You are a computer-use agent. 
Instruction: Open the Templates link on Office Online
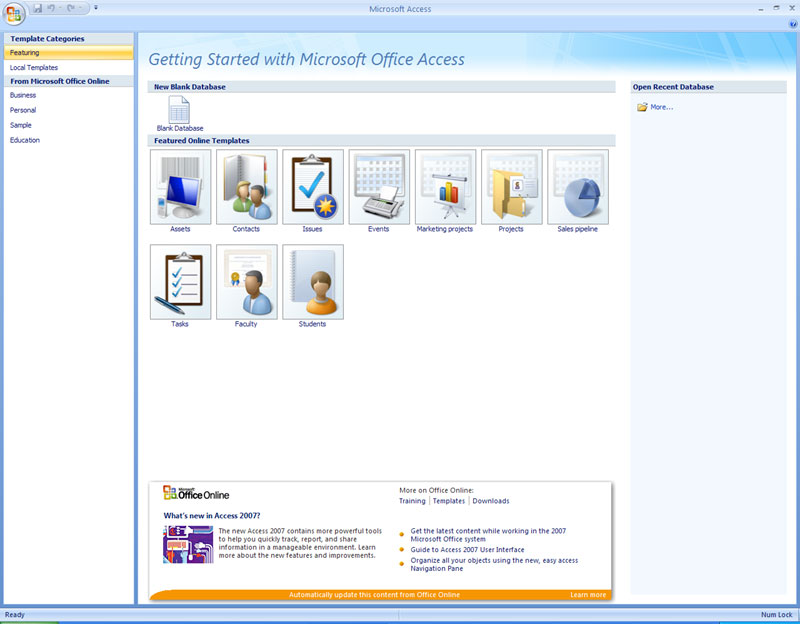[448, 501]
